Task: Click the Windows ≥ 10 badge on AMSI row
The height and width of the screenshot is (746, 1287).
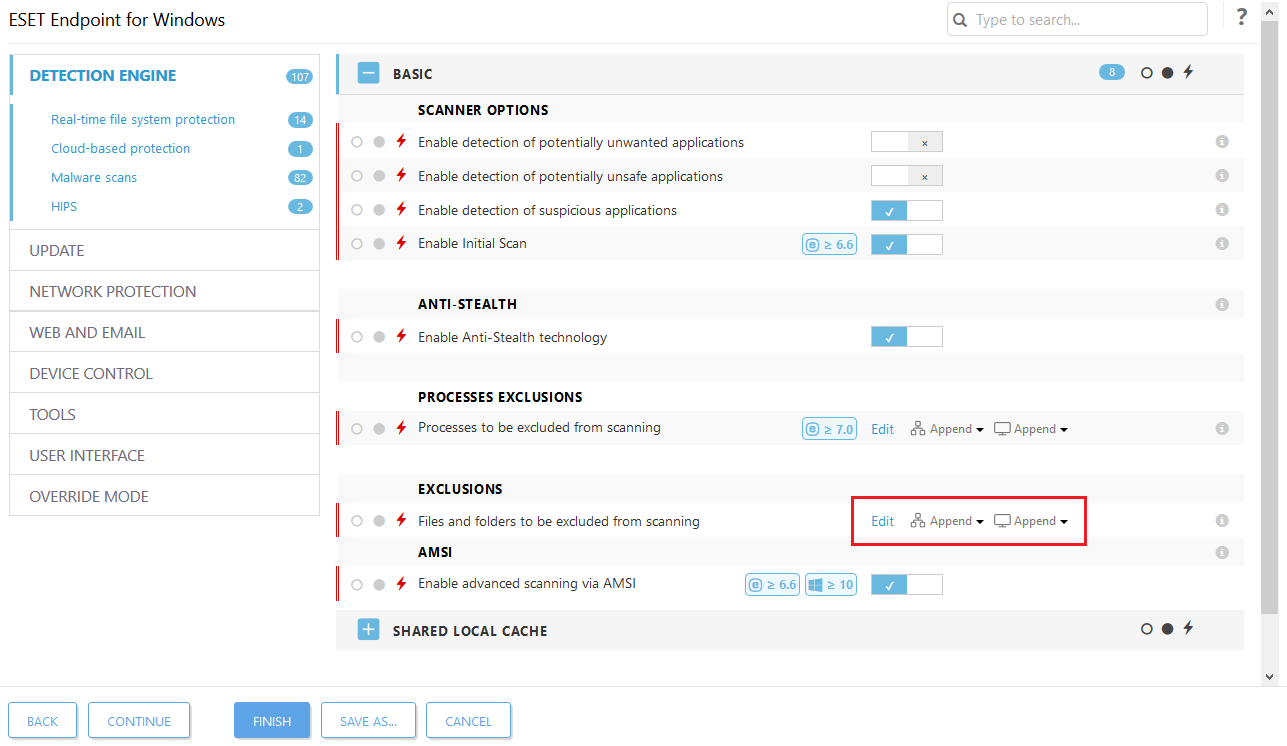Action: tap(830, 584)
